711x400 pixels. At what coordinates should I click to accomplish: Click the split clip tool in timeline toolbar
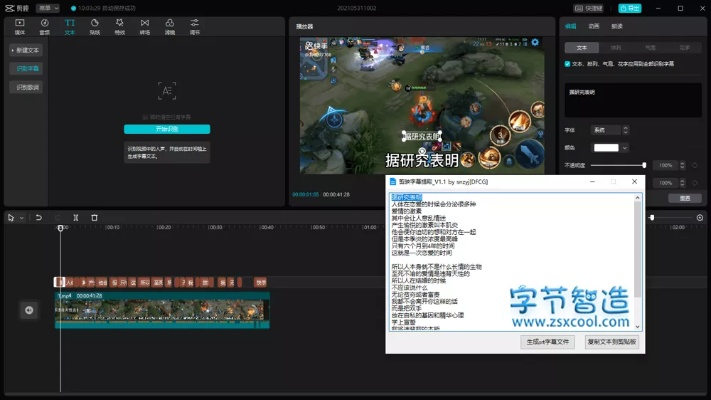click(x=76, y=217)
